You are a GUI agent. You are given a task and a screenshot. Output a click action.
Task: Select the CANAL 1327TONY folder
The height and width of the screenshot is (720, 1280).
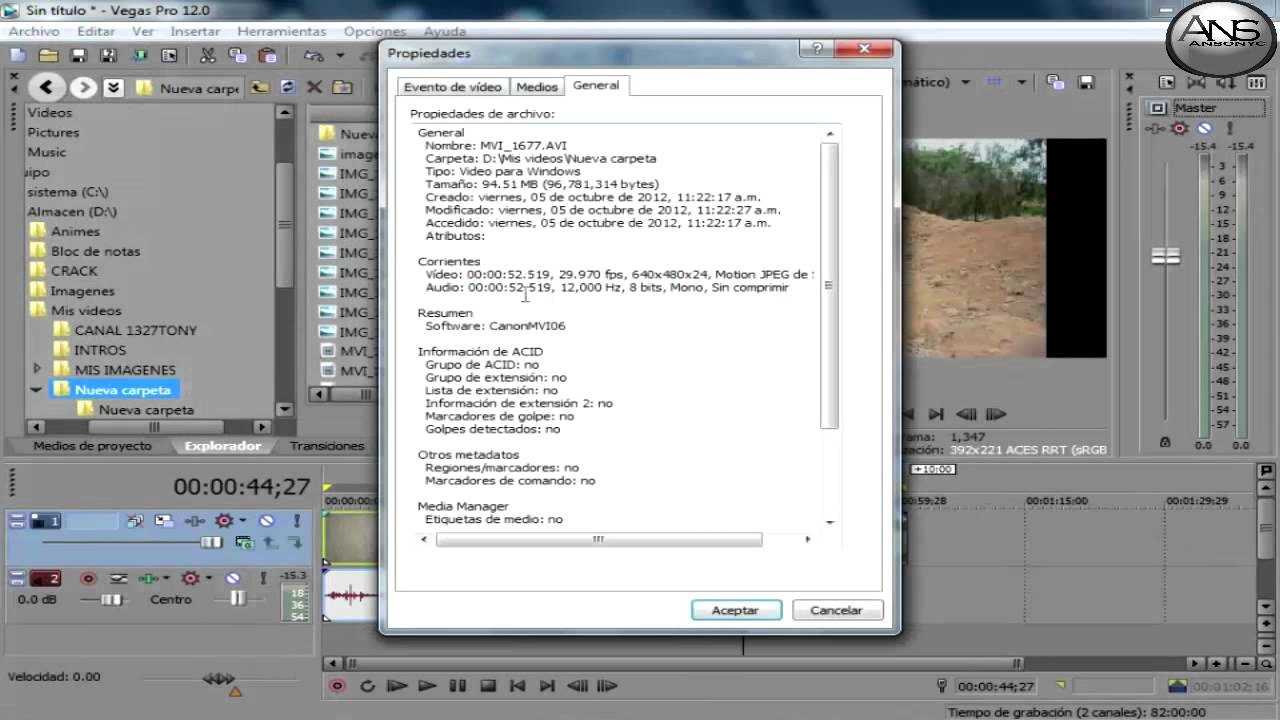136,330
